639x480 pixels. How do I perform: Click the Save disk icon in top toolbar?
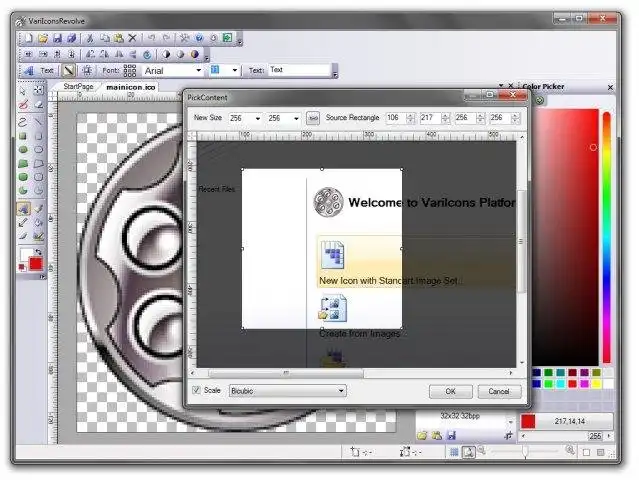(x=57, y=38)
